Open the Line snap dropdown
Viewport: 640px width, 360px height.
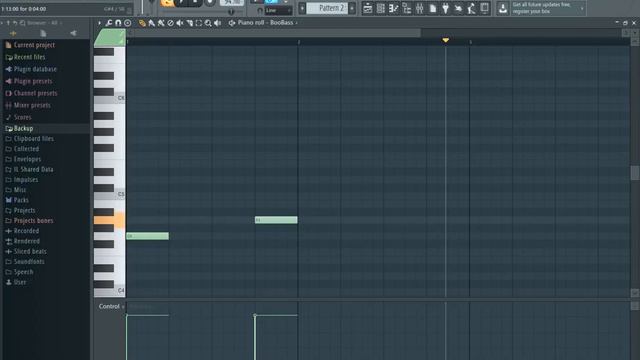click(x=278, y=10)
